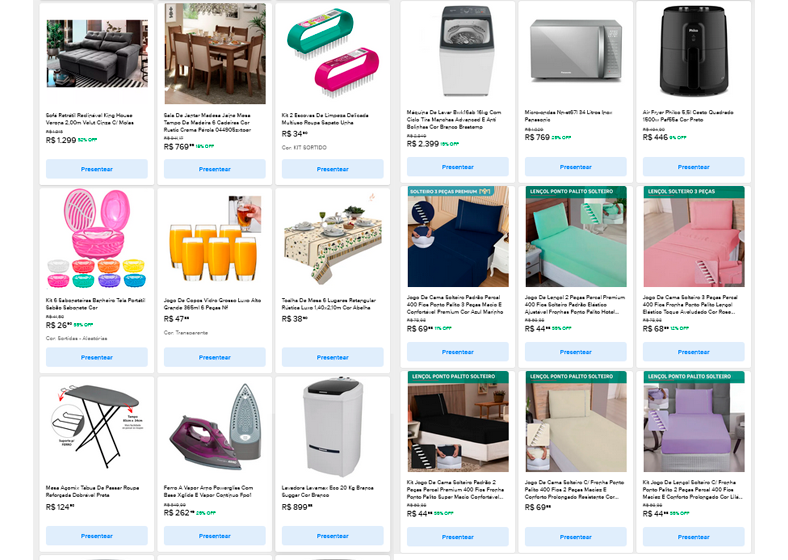
Task: Open the lilac bed sheet product image
Action: [694, 421]
